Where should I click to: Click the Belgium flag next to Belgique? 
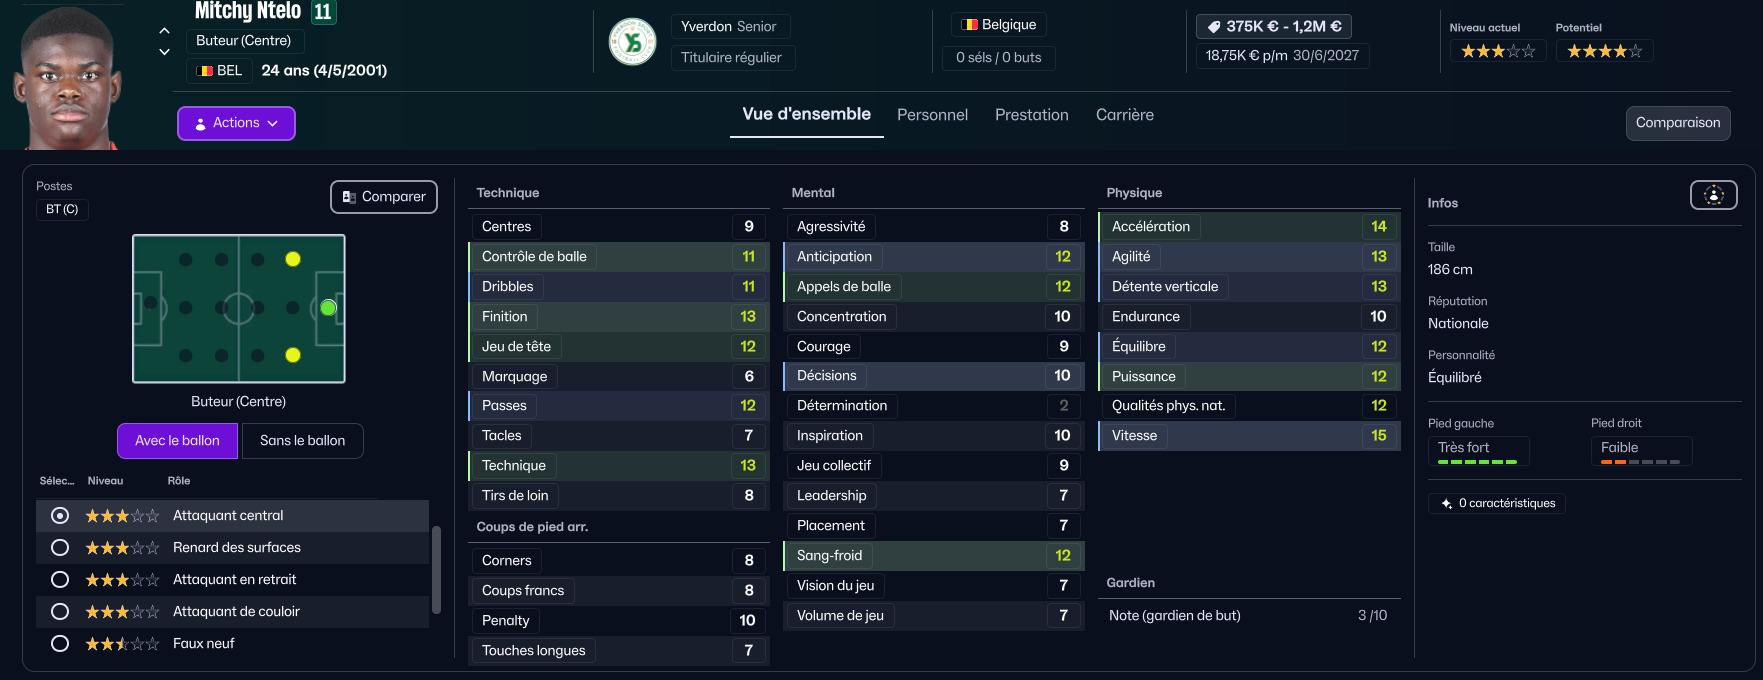969,25
